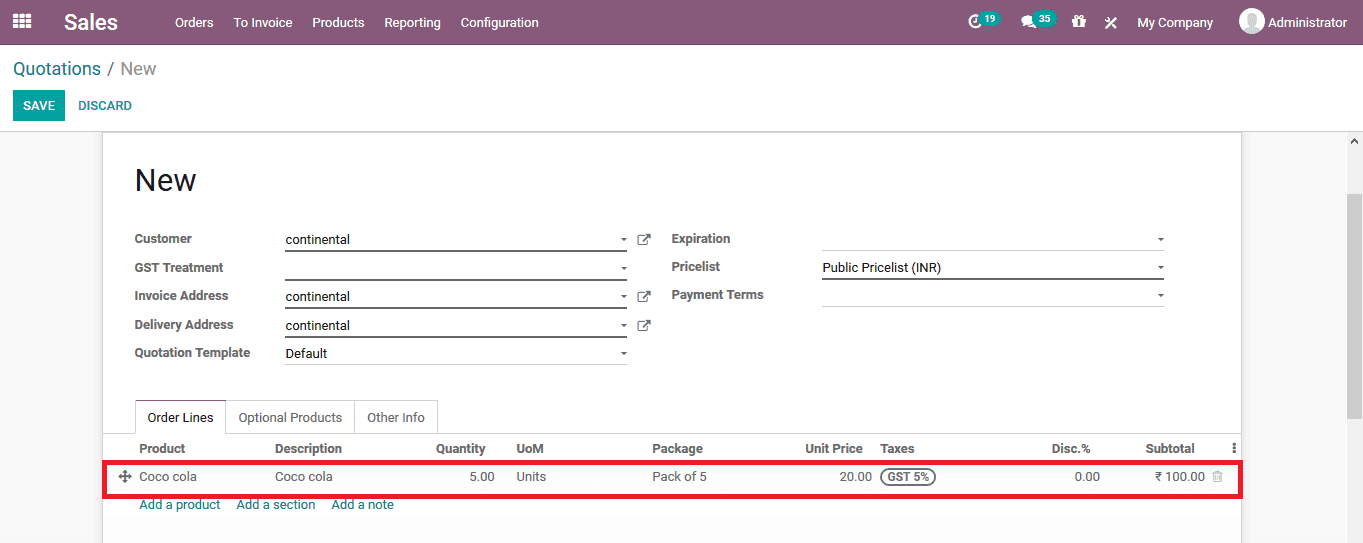Click the Sales app title
Screen dimensions: 1363x543
coord(91,22)
